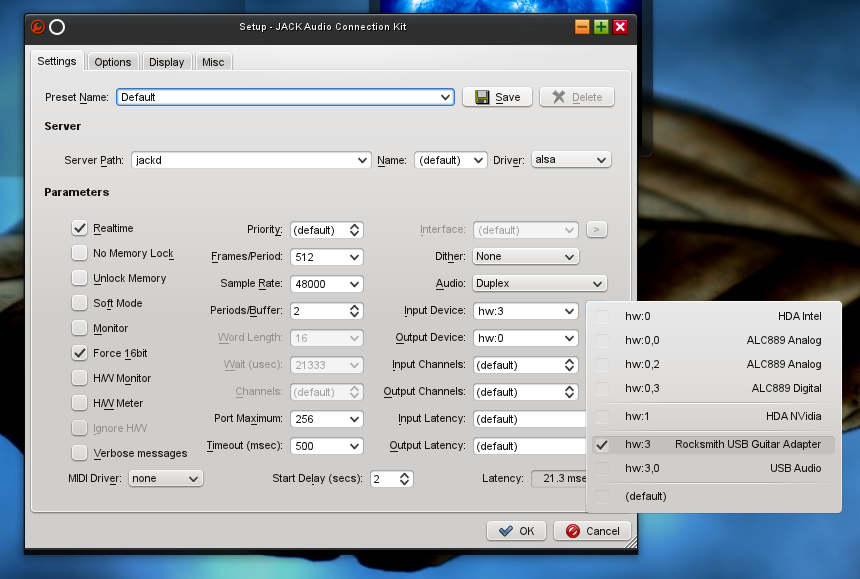Cancel the Setup dialog
860x579 pixels.
(x=592, y=531)
